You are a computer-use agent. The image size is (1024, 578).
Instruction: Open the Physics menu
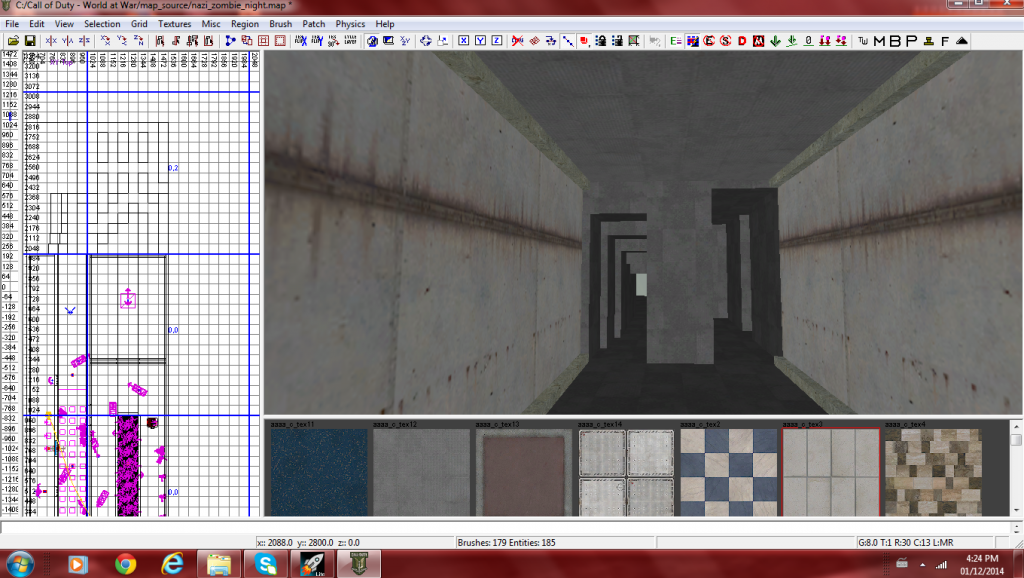(350, 24)
